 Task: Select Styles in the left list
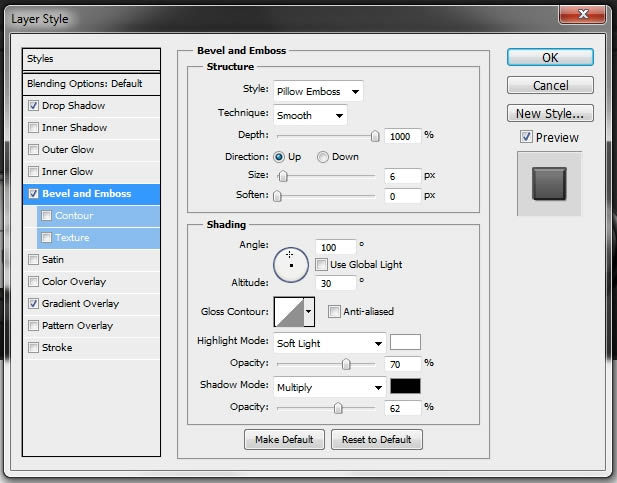point(91,59)
